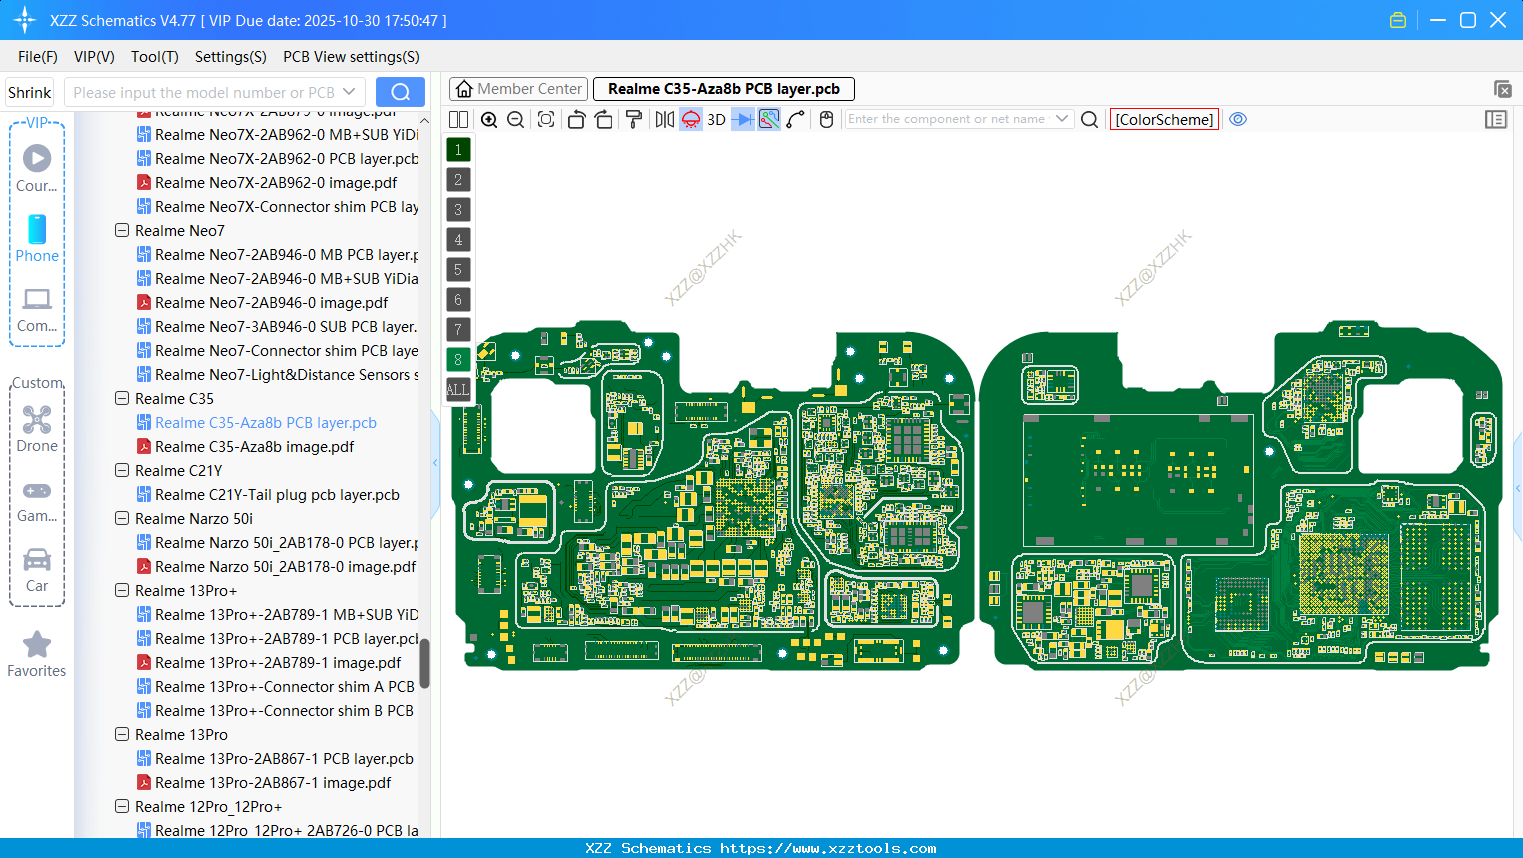
Task: Click the XZZ Schematics star logo
Action: tap(25, 20)
